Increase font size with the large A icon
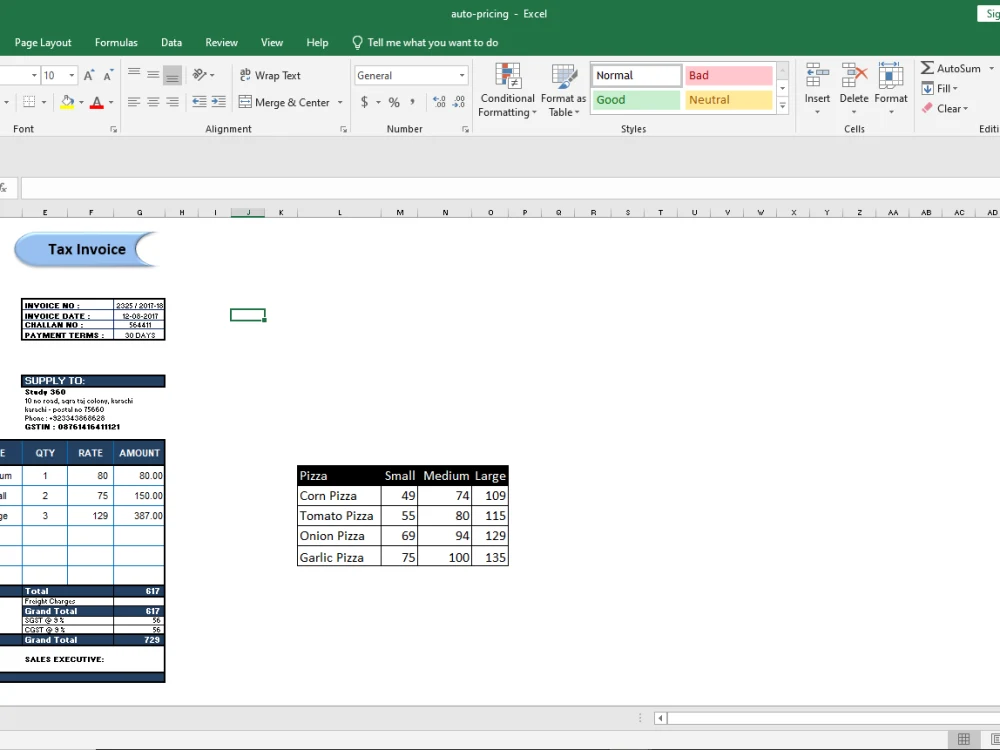The height and width of the screenshot is (750, 1000). coord(89,75)
